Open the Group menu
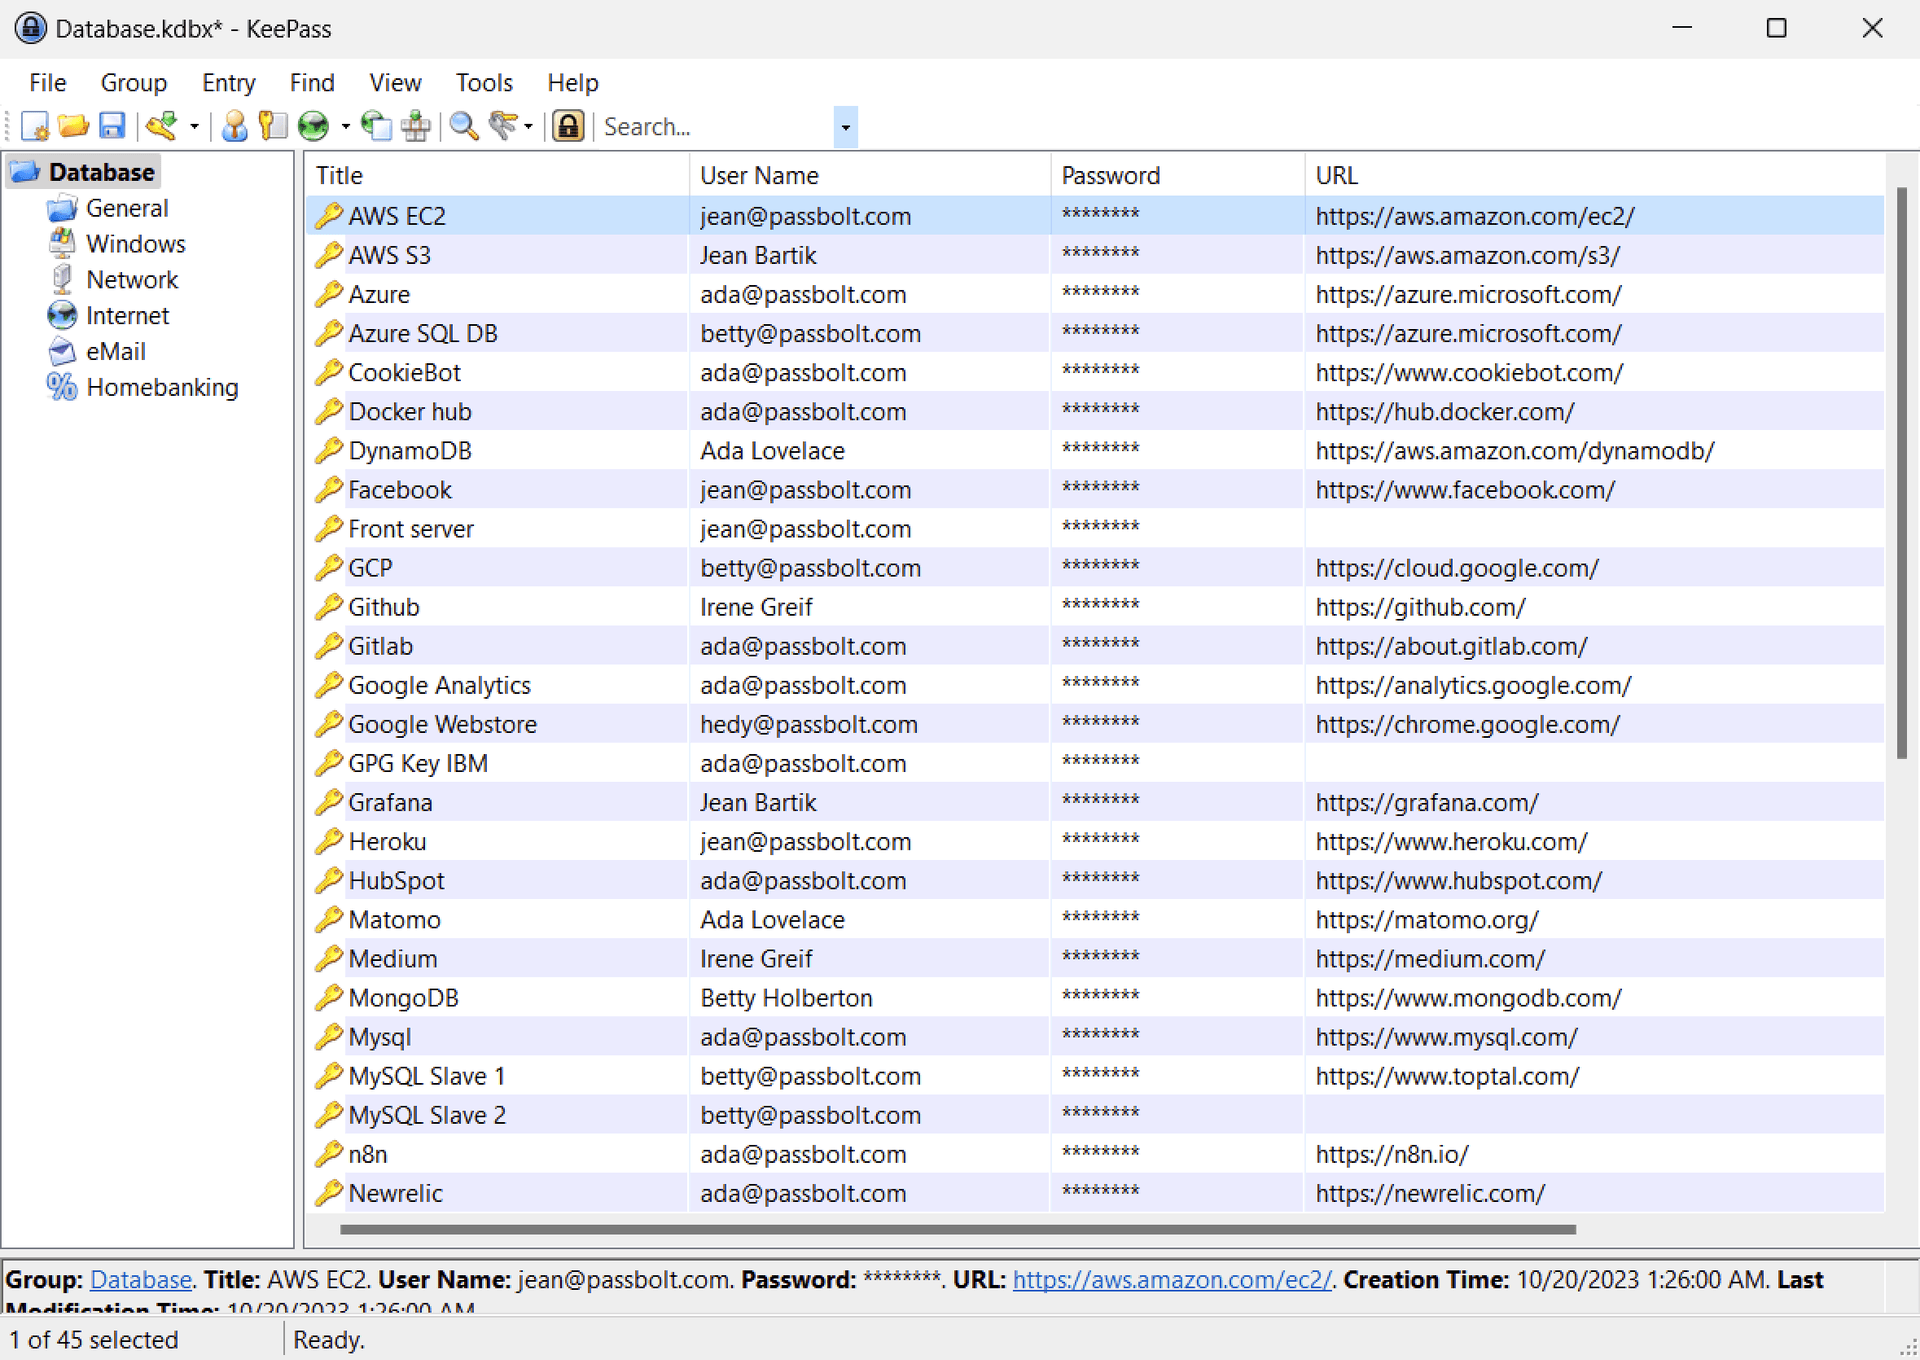 pyautogui.click(x=133, y=83)
